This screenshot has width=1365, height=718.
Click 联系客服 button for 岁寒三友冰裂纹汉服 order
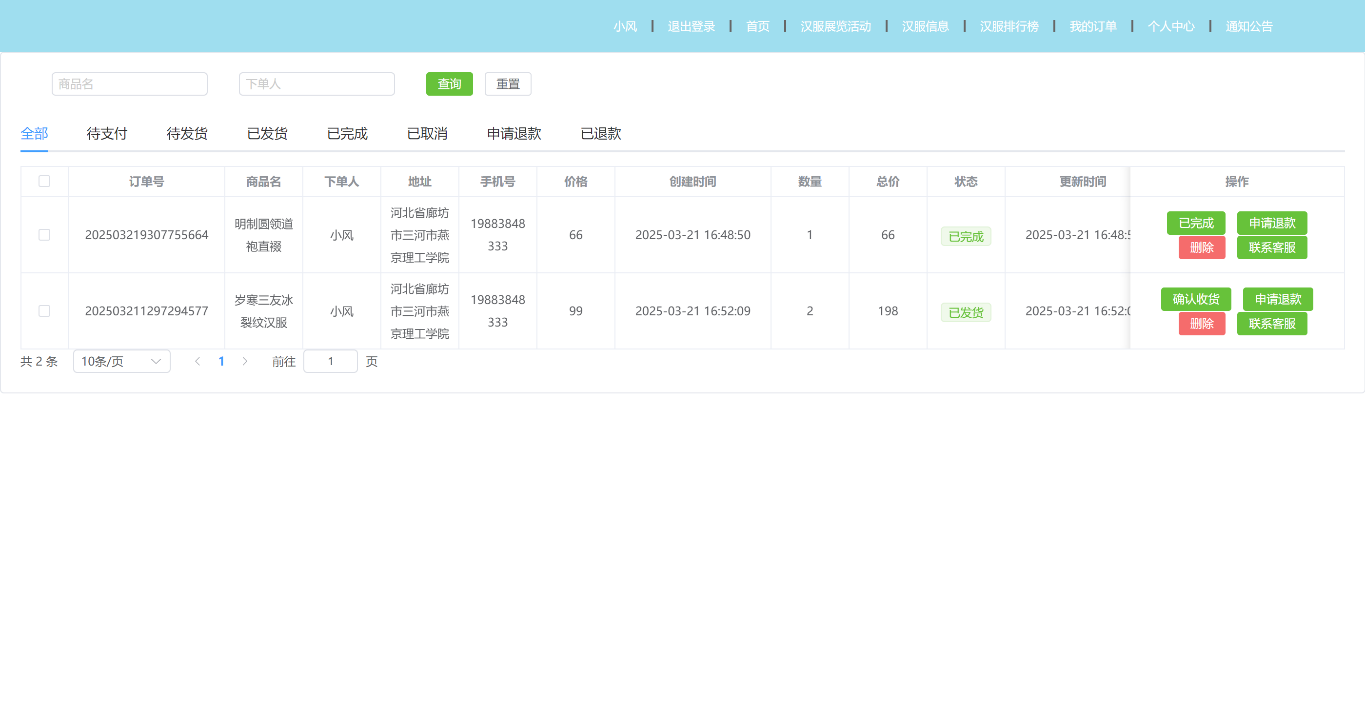pos(1272,323)
